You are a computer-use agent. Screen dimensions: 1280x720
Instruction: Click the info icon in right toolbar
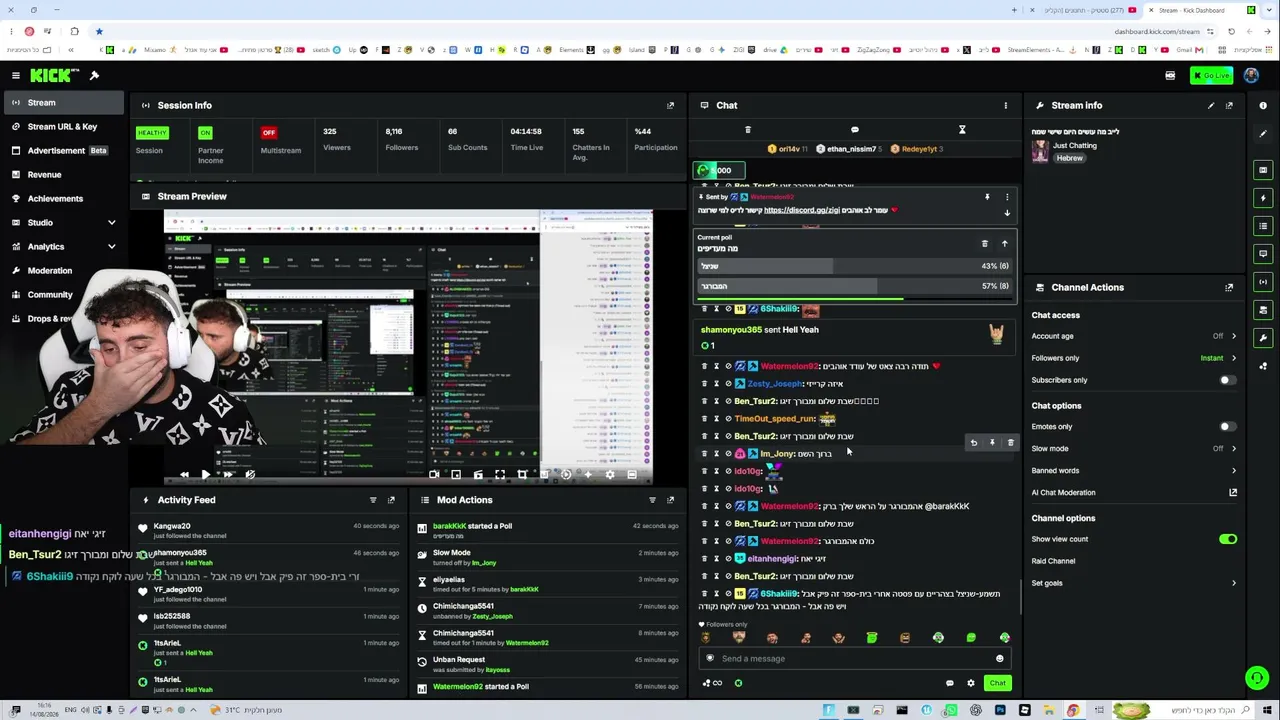(1263, 105)
